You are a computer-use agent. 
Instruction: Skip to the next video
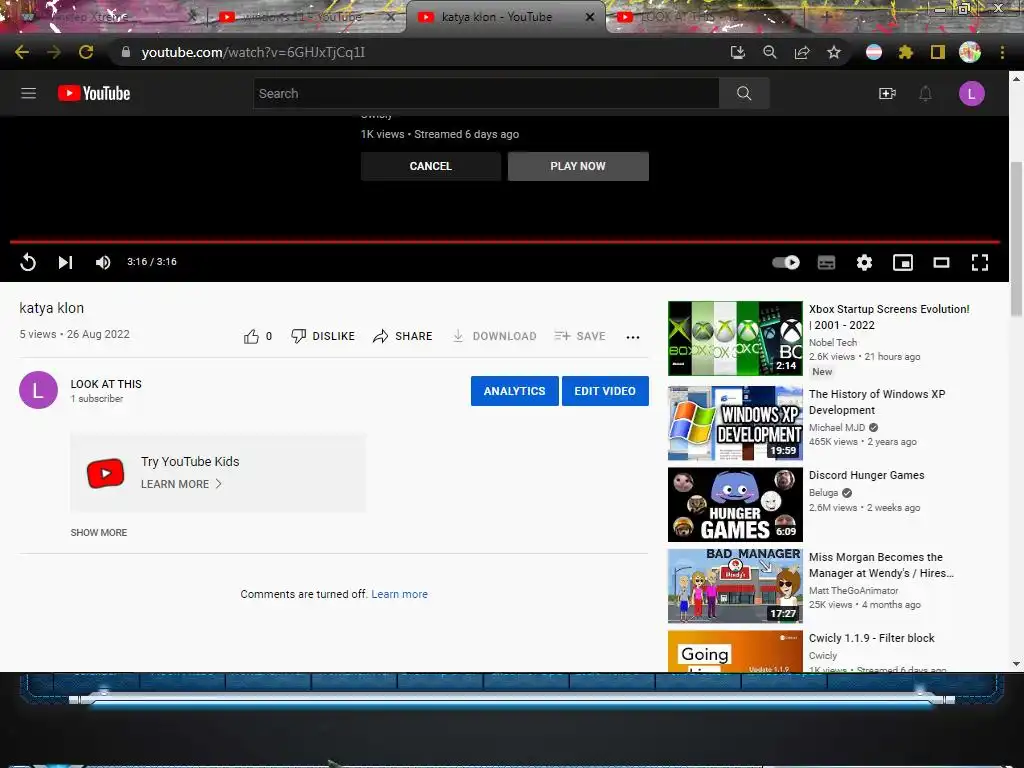click(65, 263)
